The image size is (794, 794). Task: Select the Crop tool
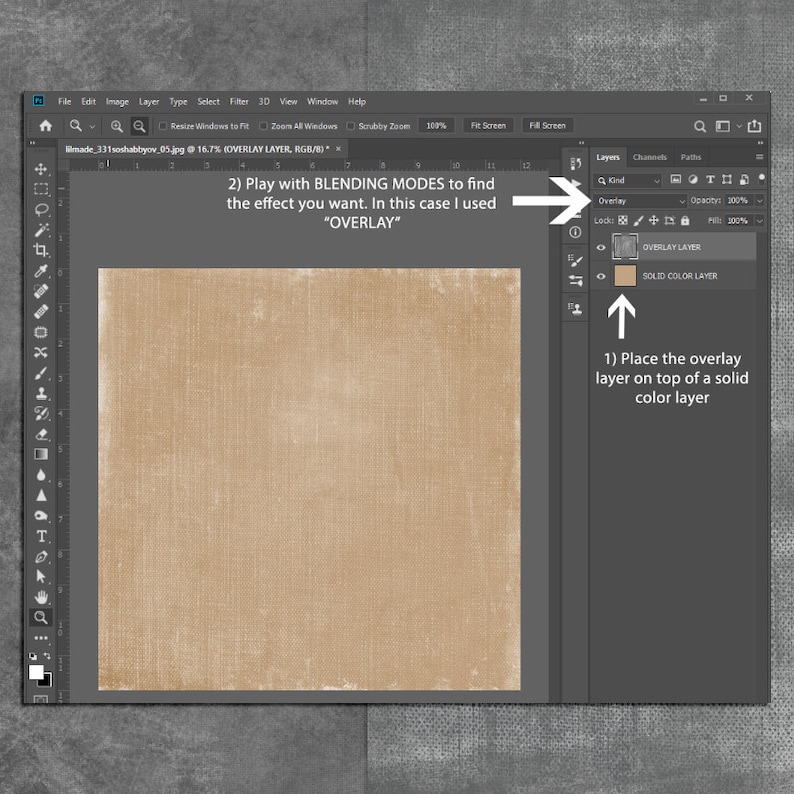[41, 250]
